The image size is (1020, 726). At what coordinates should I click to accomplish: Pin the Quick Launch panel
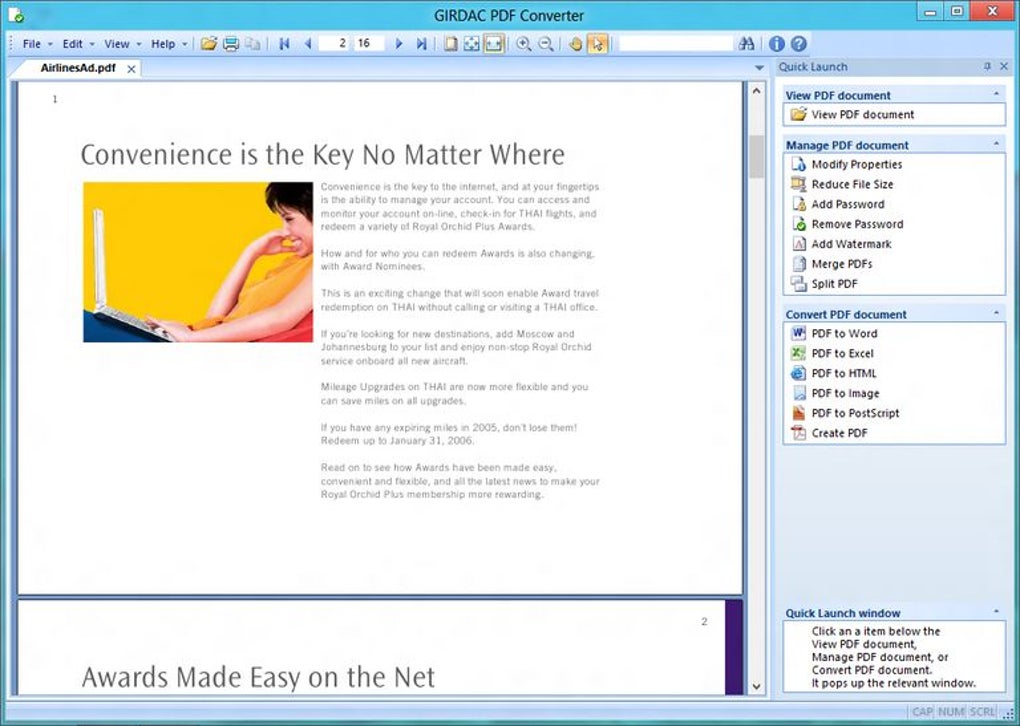click(x=987, y=66)
